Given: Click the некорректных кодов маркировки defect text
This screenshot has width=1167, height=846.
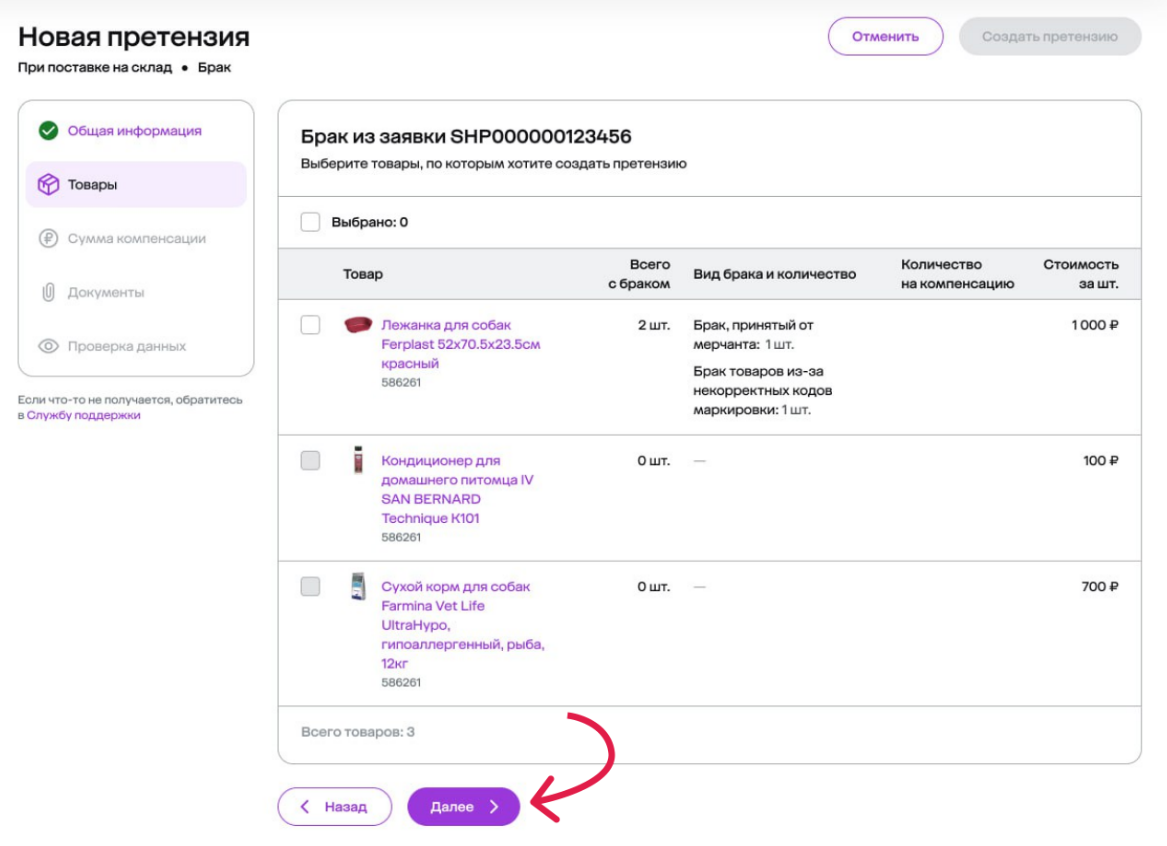Looking at the screenshot, I should click(762, 400).
